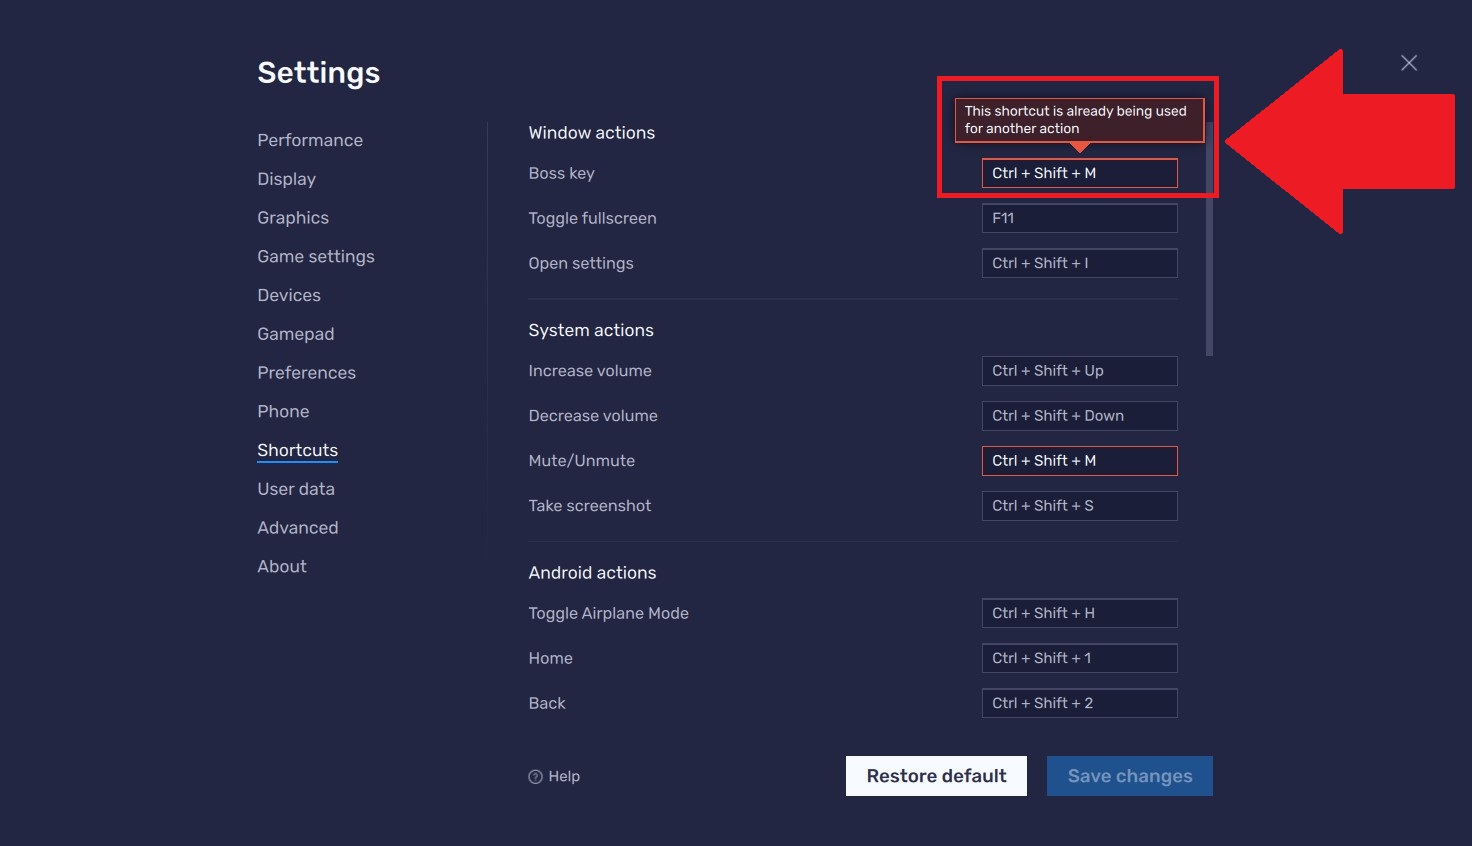
Task: Switch to the Display section
Action: point(286,178)
